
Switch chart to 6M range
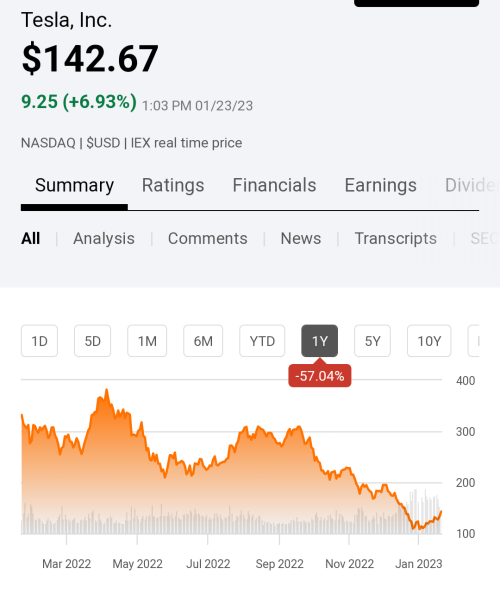pyautogui.click(x=203, y=341)
